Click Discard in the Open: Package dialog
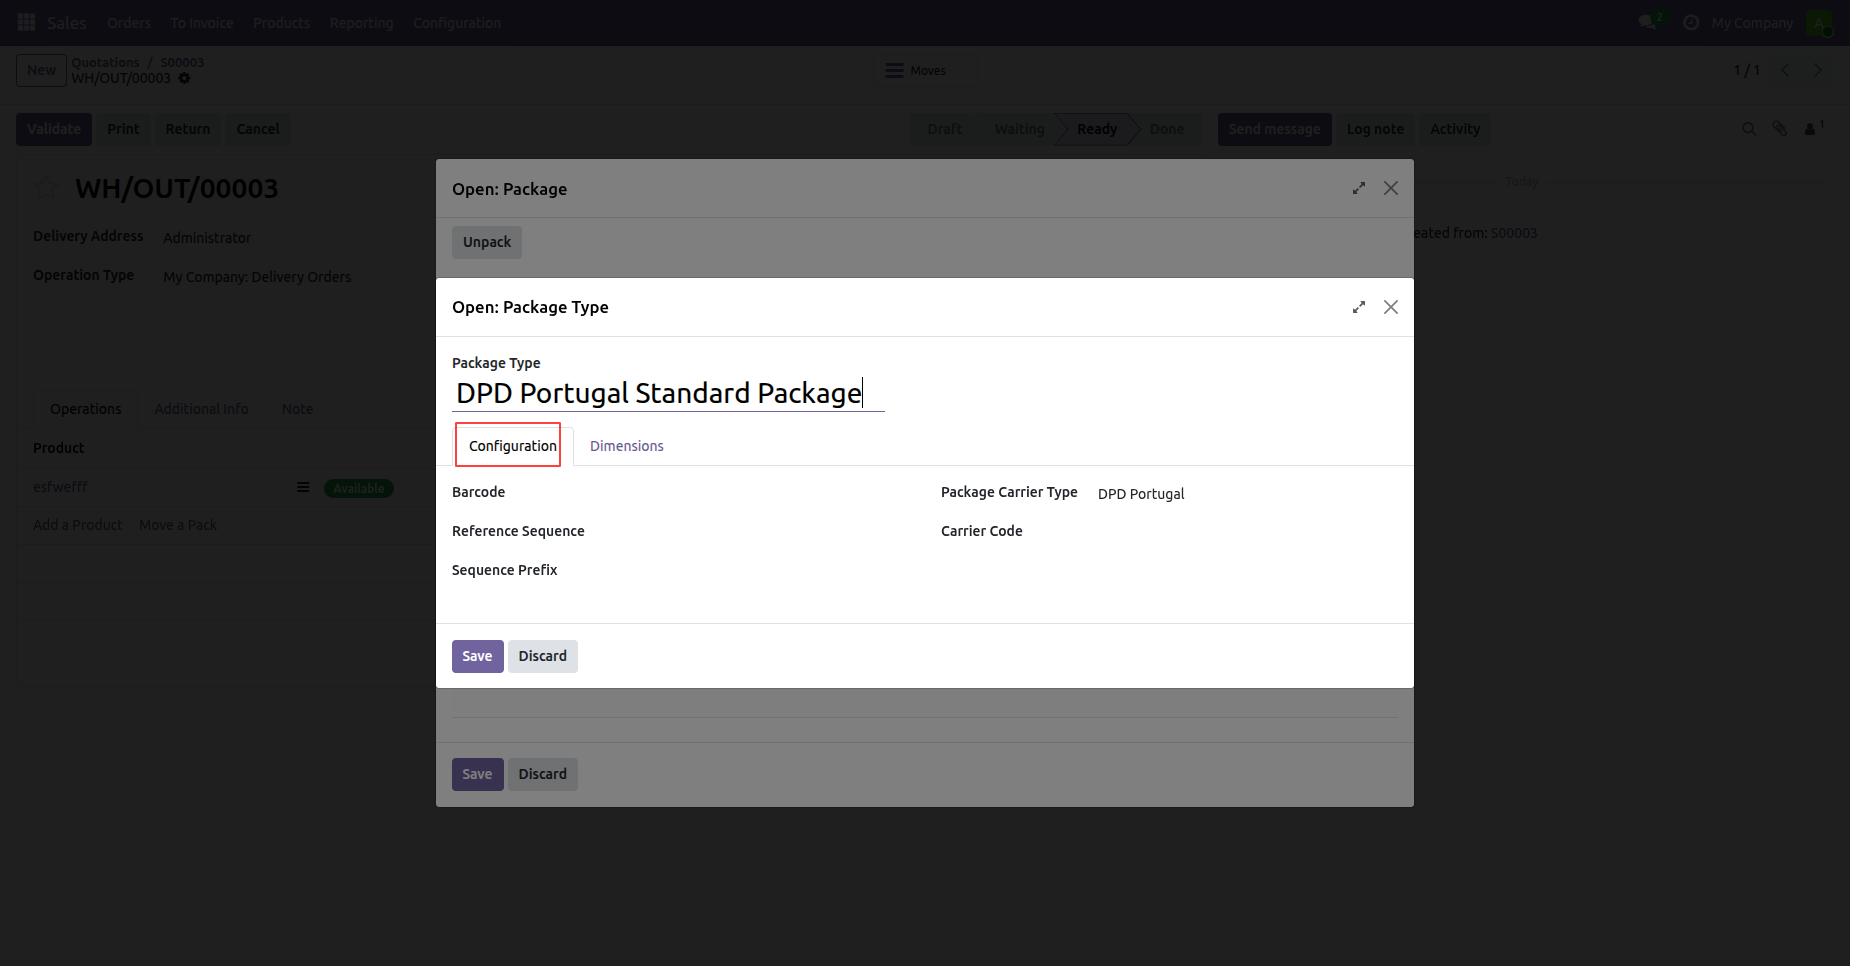Screen dimensions: 1850x966 click(543, 774)
